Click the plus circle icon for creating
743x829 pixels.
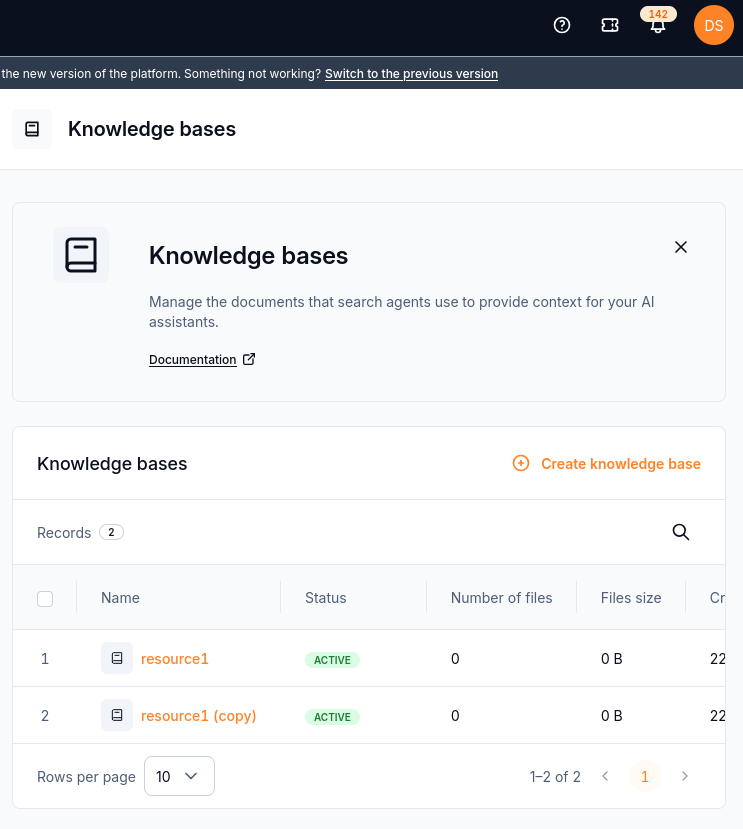pos(521,463)
